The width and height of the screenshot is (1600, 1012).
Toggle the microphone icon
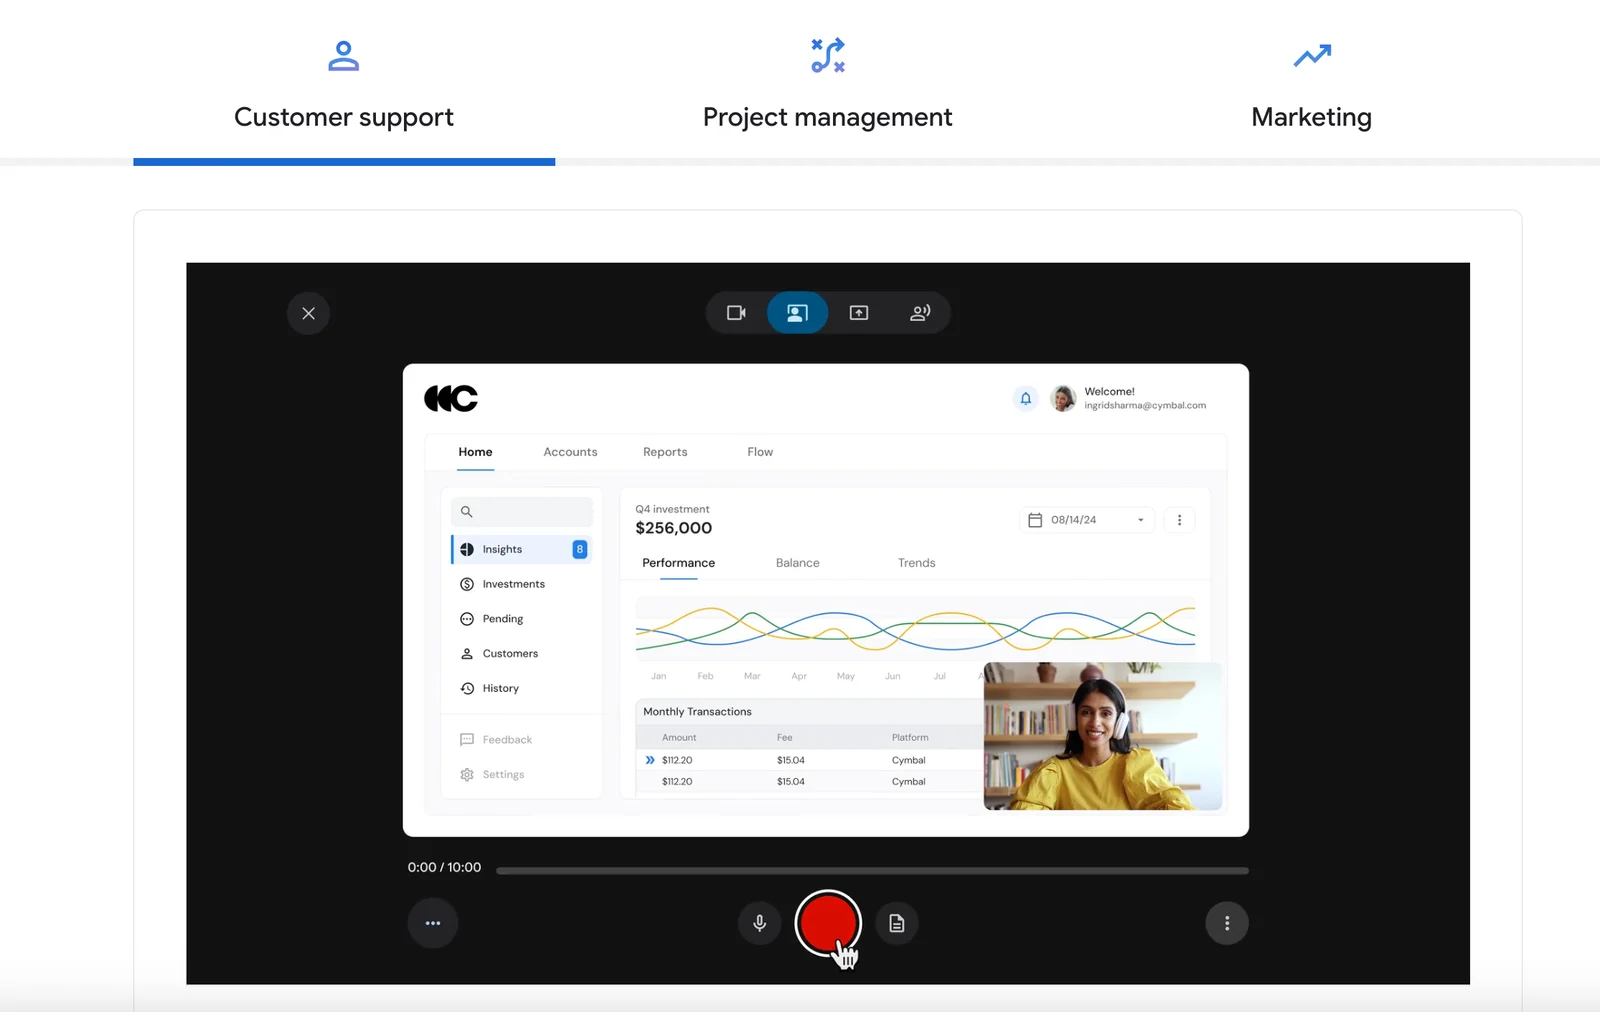(x=759, y=923)
